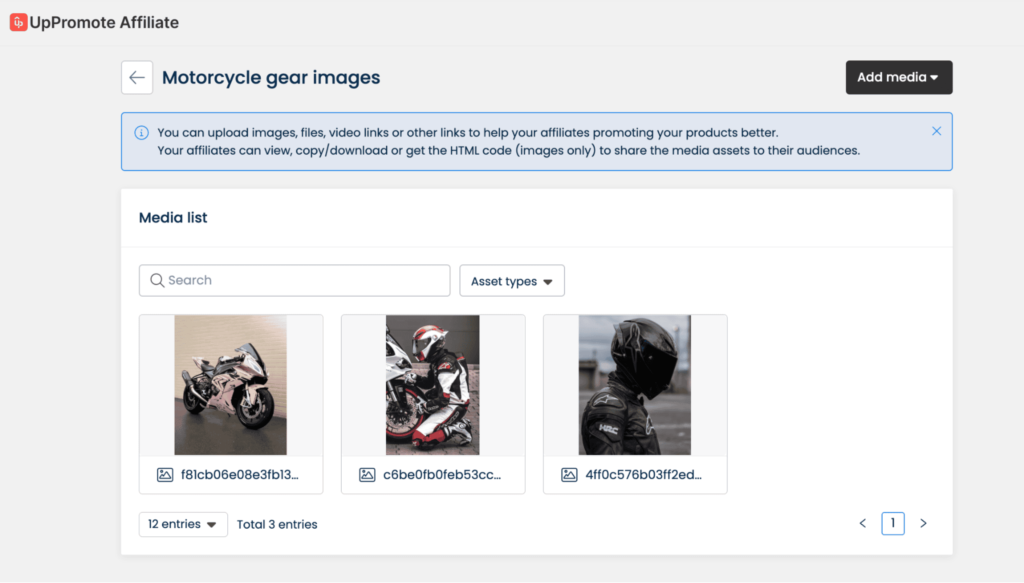
Task: Click the magnifier icon in the search box
Action: (x=156, y=281)
